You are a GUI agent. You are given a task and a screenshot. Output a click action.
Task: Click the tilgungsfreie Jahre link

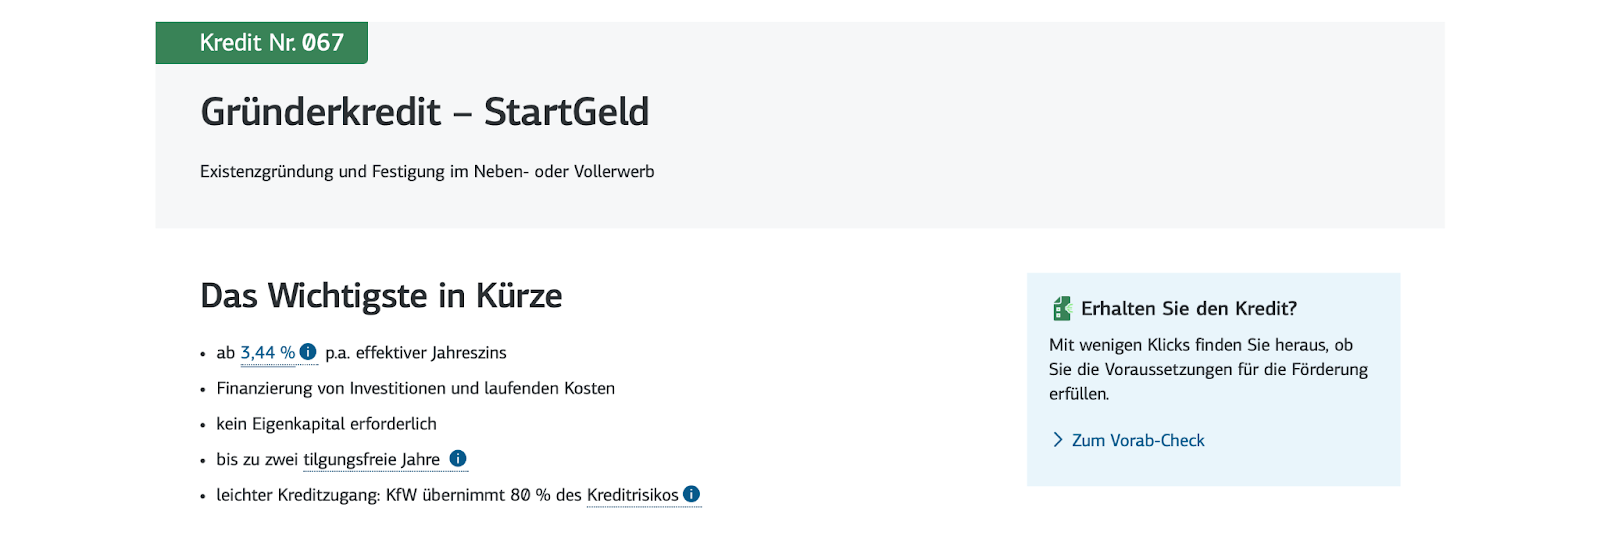[x=371, y=460]
